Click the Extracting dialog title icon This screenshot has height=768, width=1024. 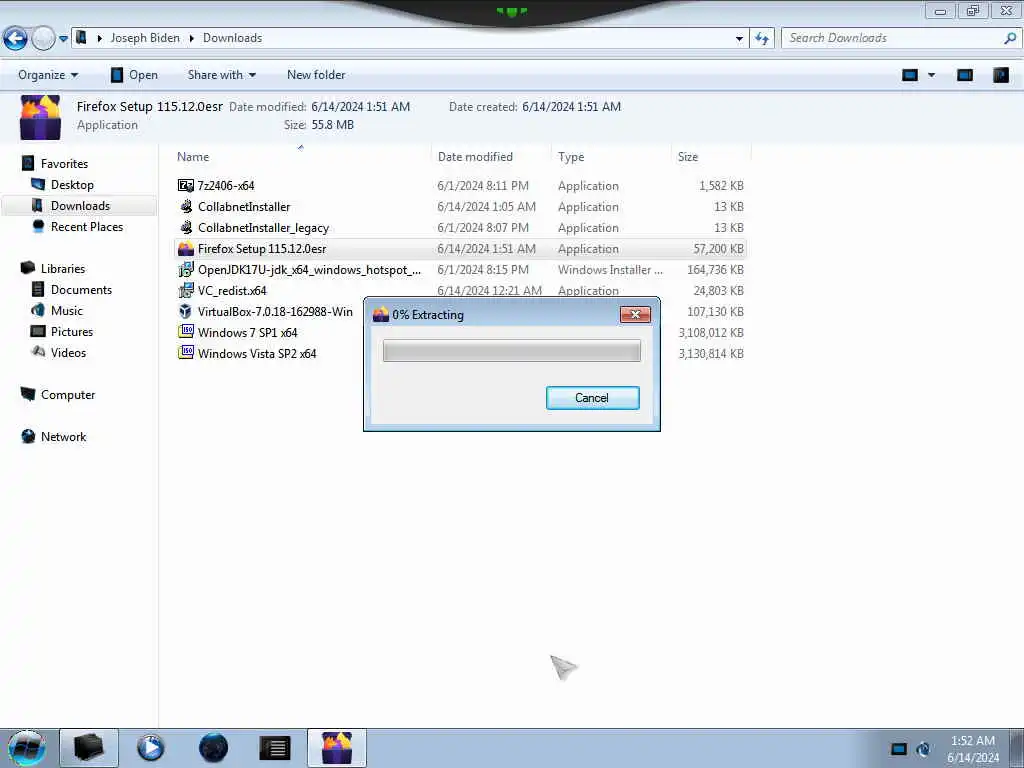(x=380, y=315)
